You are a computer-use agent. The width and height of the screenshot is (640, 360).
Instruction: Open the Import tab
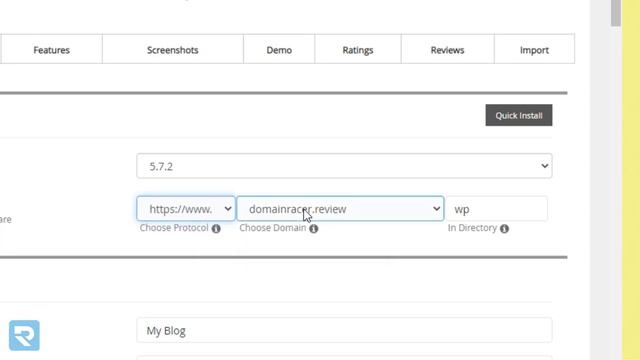click(534, 50)
